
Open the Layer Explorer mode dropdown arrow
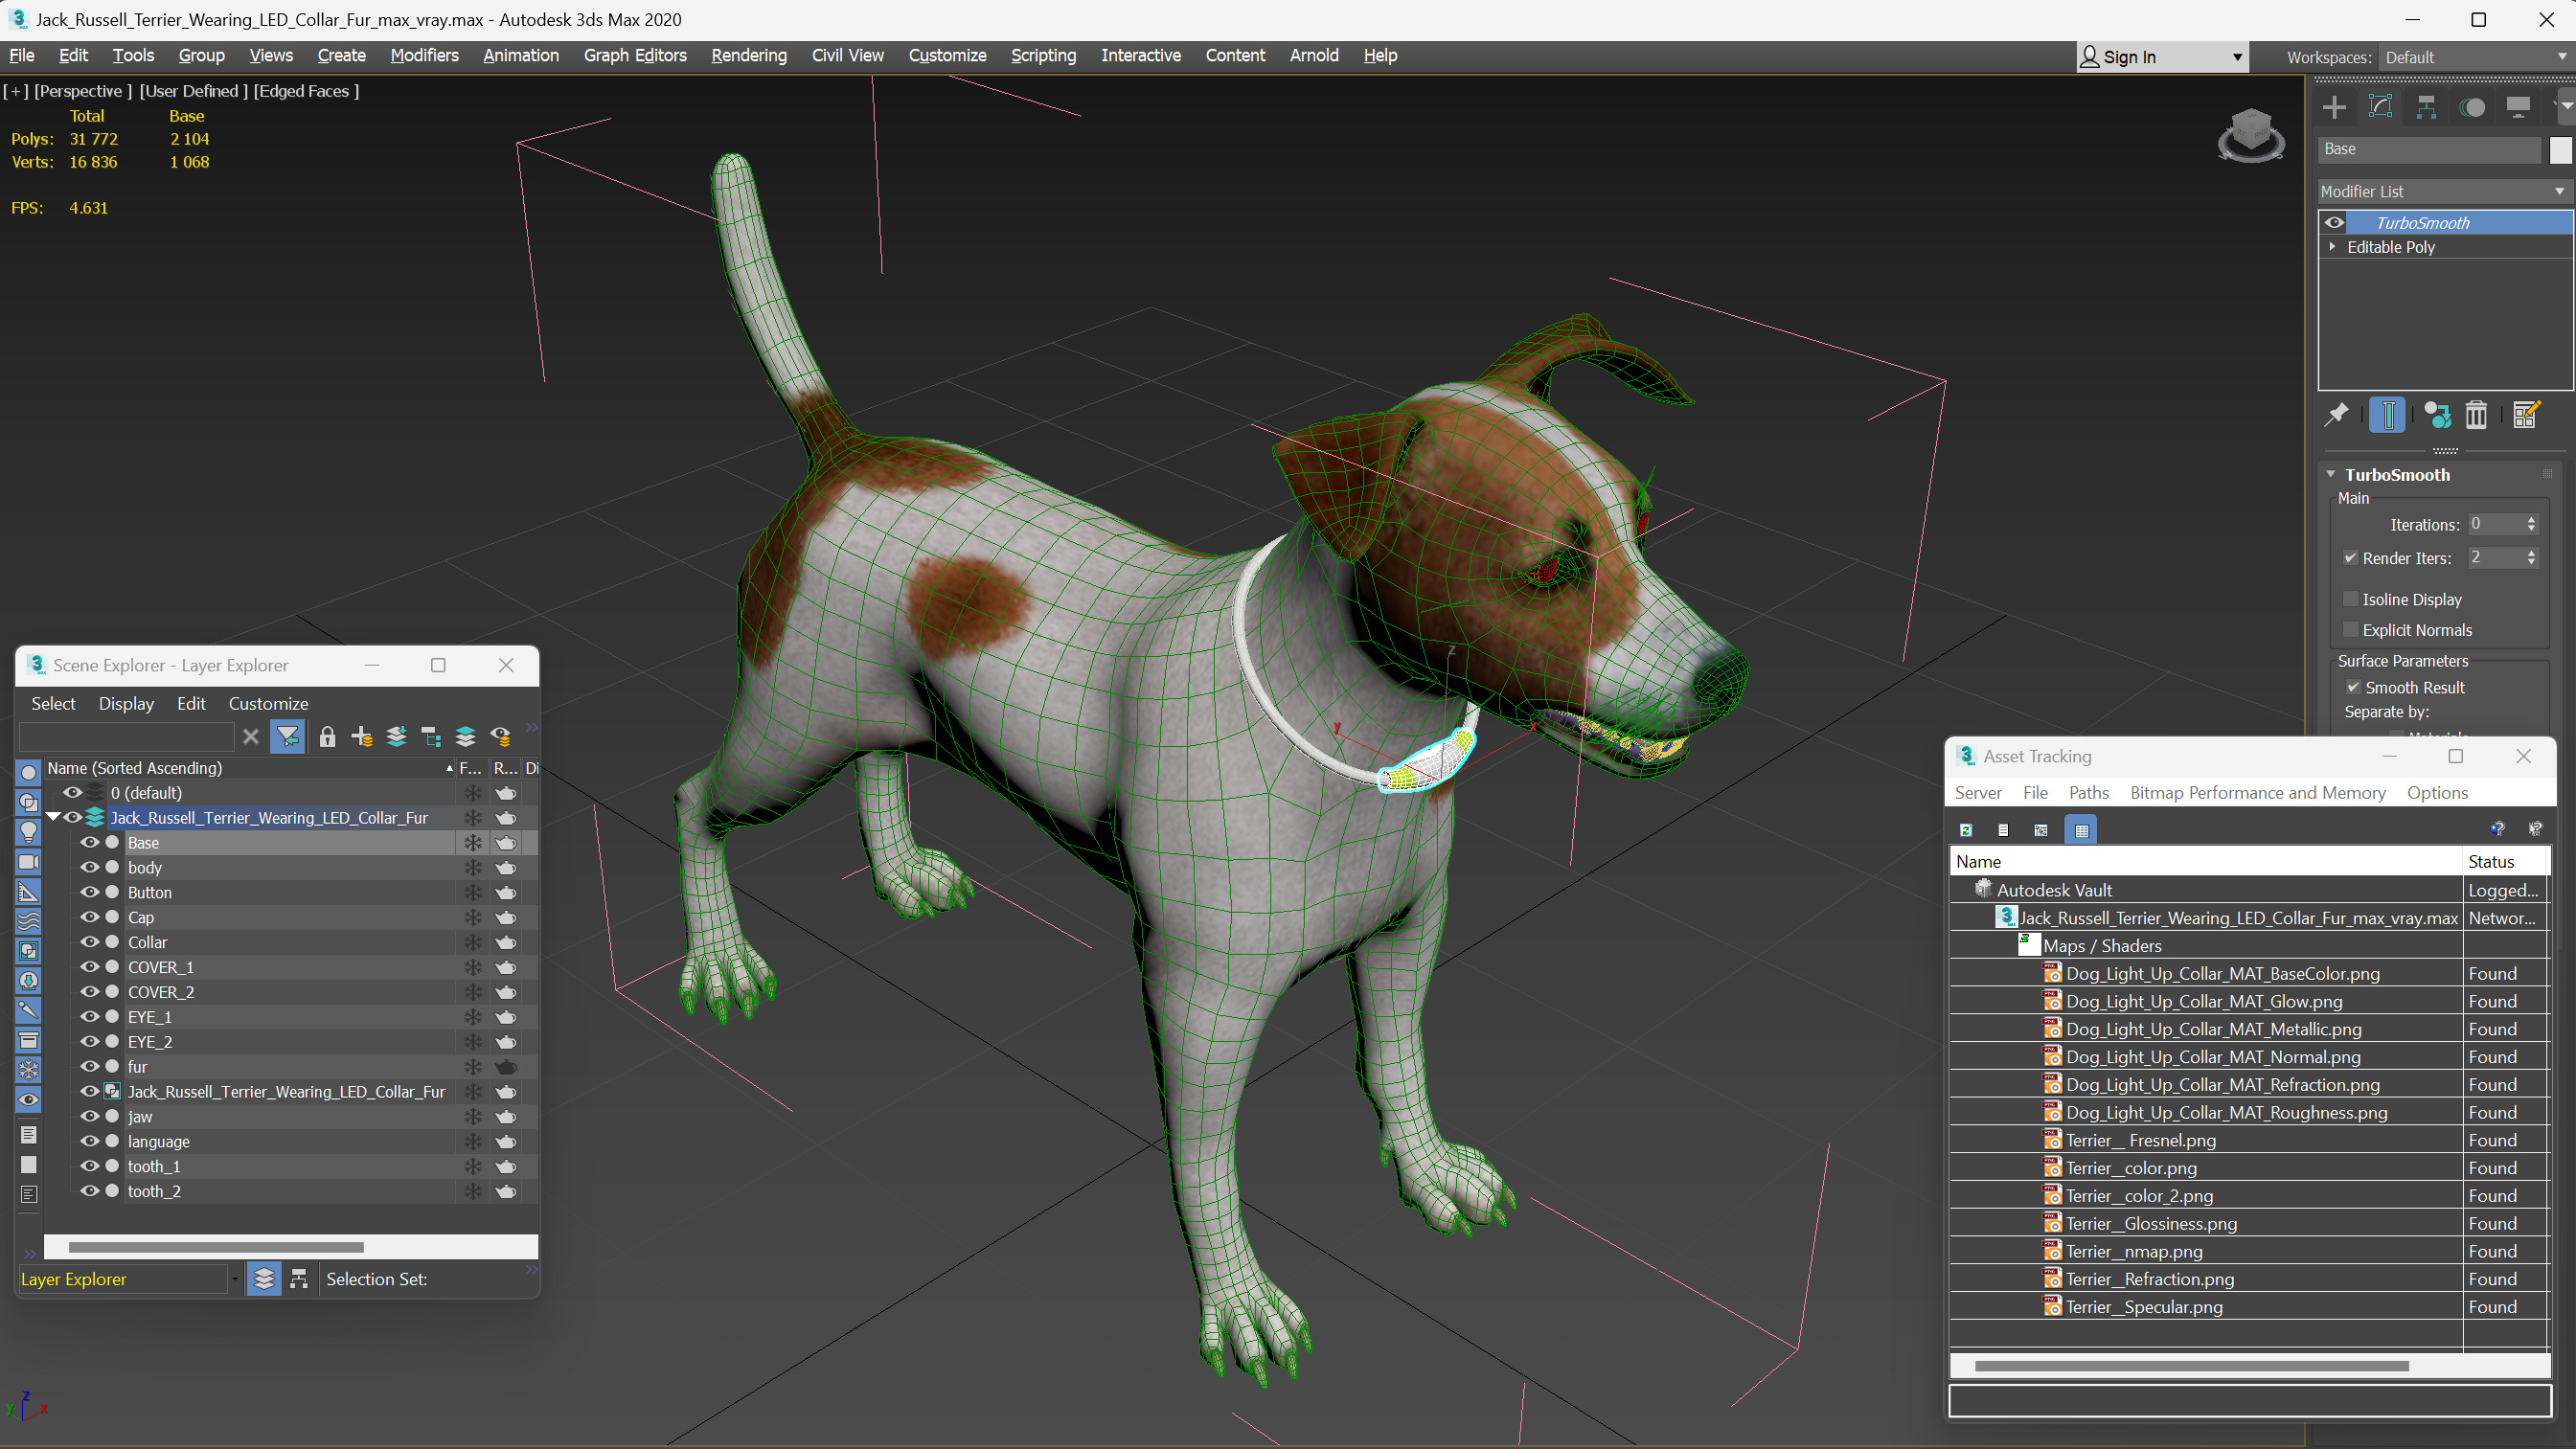tap(235, 1279)
